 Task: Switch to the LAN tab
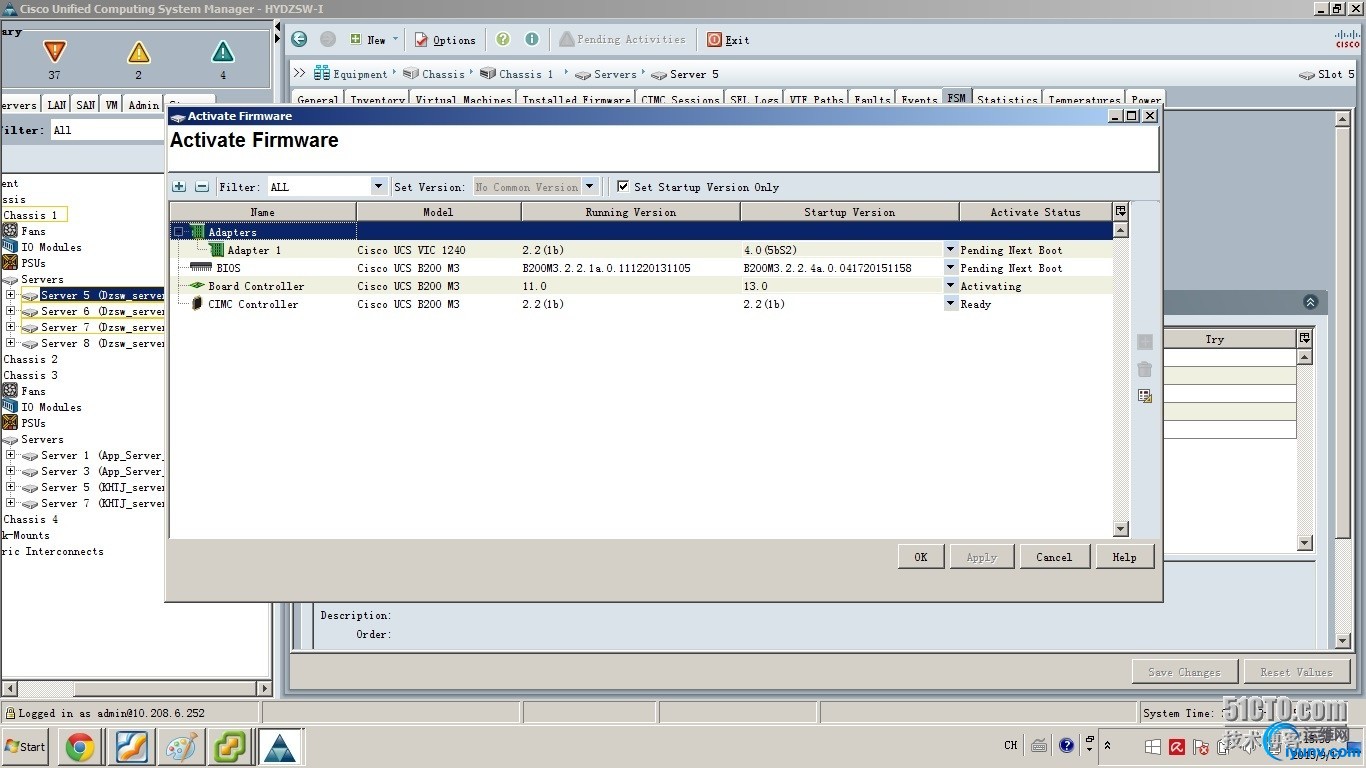57,104
